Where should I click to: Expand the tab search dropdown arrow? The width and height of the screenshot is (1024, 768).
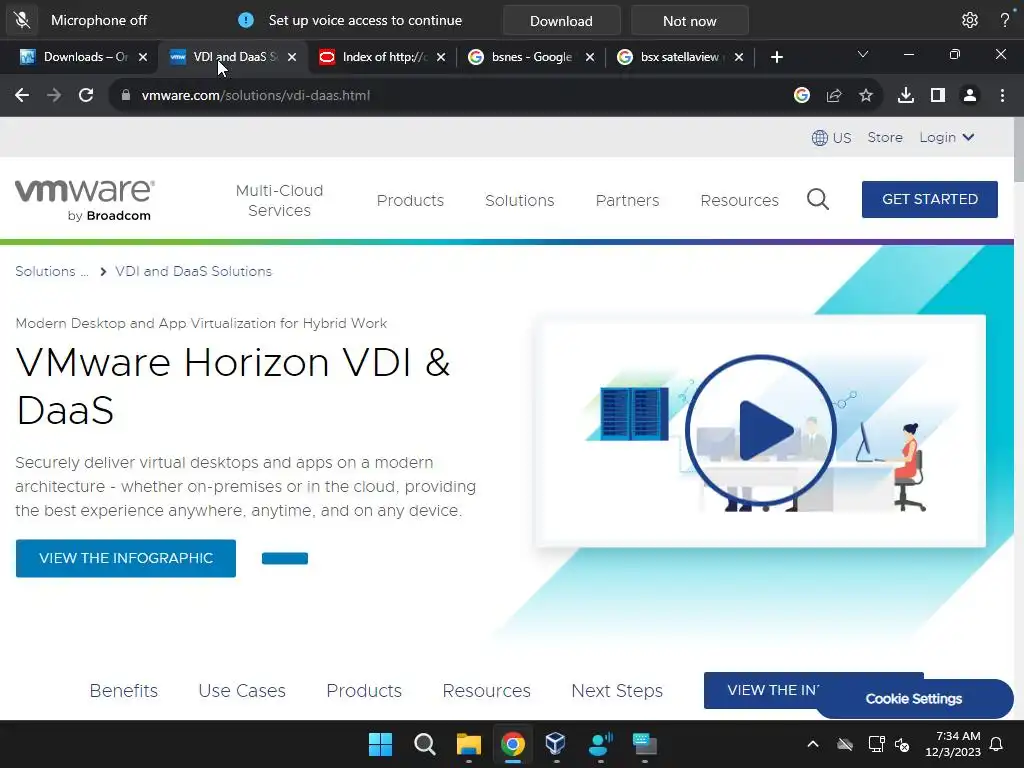click(863, 54)
